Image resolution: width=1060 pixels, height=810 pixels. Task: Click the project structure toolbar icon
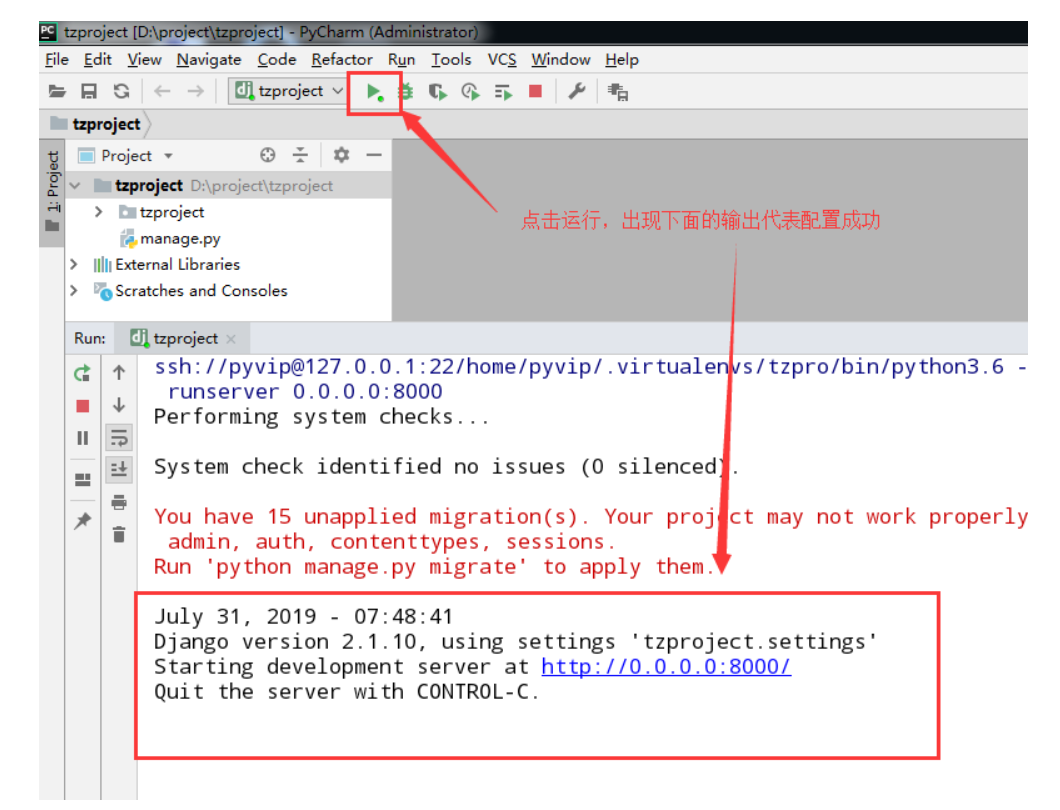pos(617,91)
